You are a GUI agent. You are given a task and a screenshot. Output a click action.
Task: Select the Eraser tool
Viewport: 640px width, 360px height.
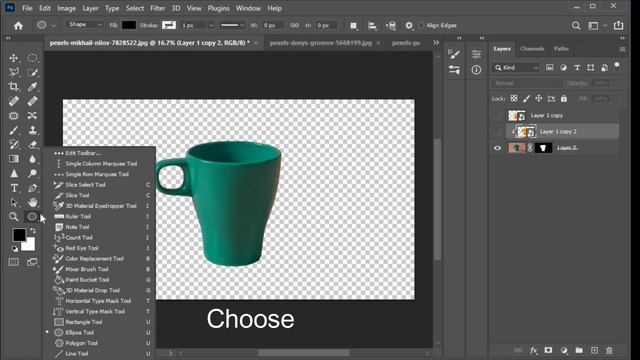(x=32, y=144)
